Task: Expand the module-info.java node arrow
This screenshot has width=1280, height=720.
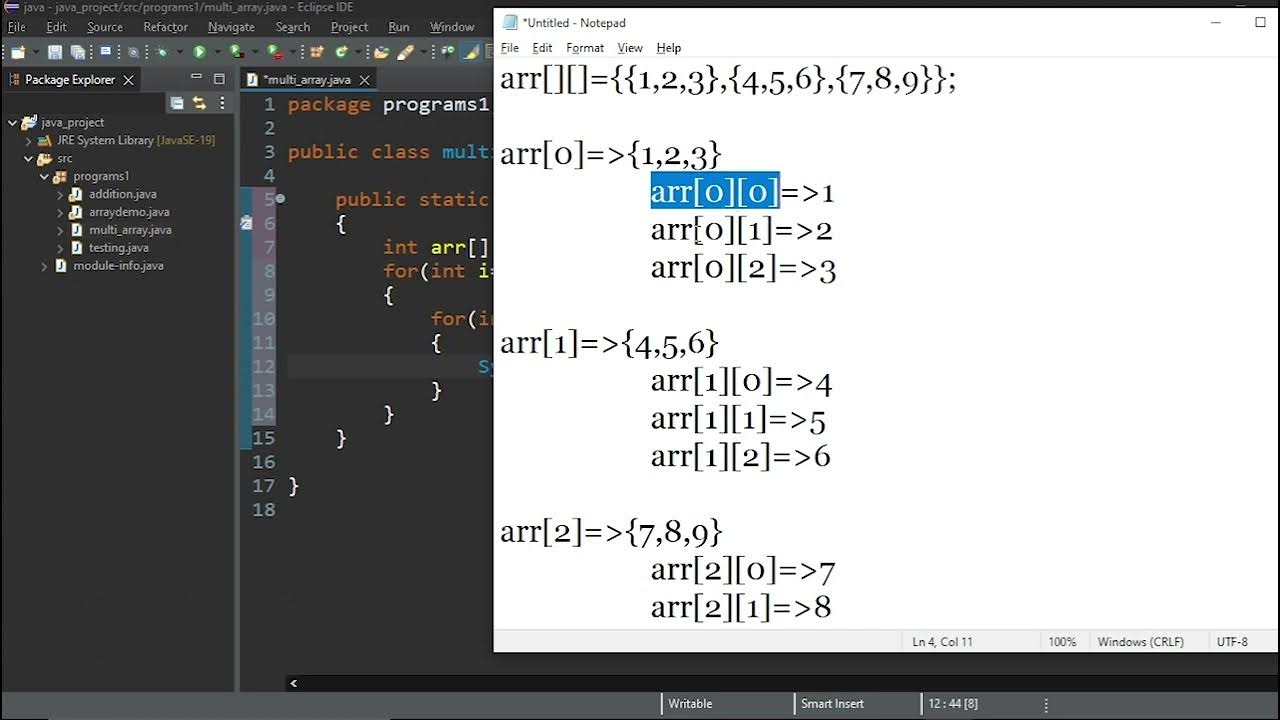Action: coord(44,266)
